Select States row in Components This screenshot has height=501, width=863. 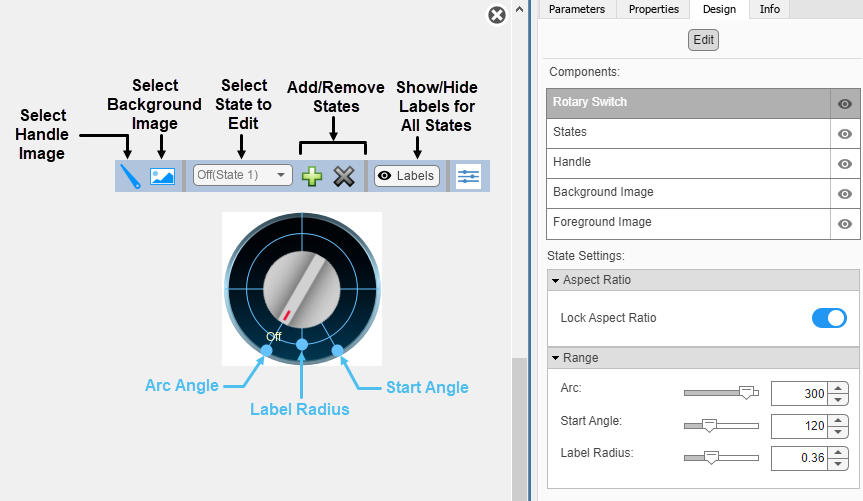point(689,133)
